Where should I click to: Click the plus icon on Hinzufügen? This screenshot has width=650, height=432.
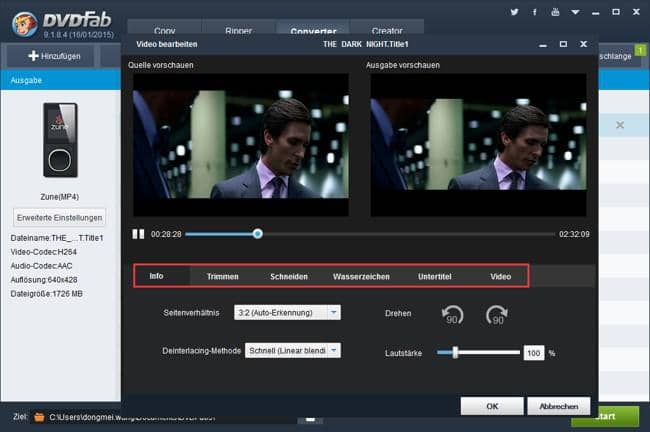[33, 56]
